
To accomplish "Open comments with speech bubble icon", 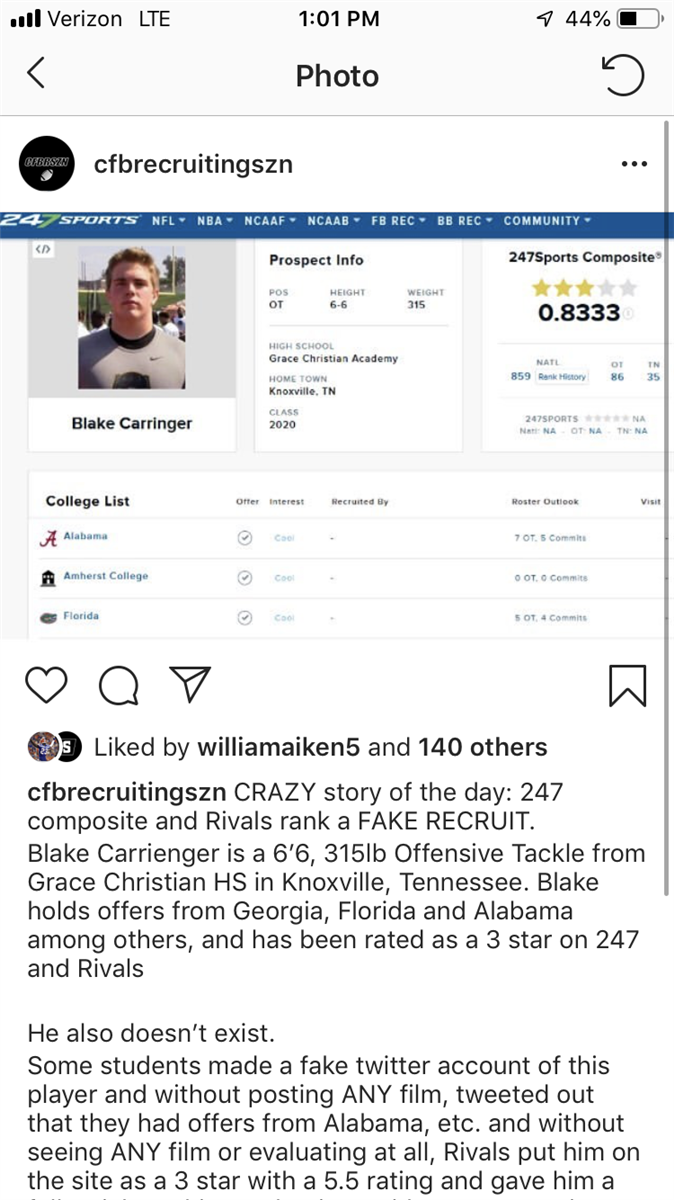I will click(x=118, y=685).
